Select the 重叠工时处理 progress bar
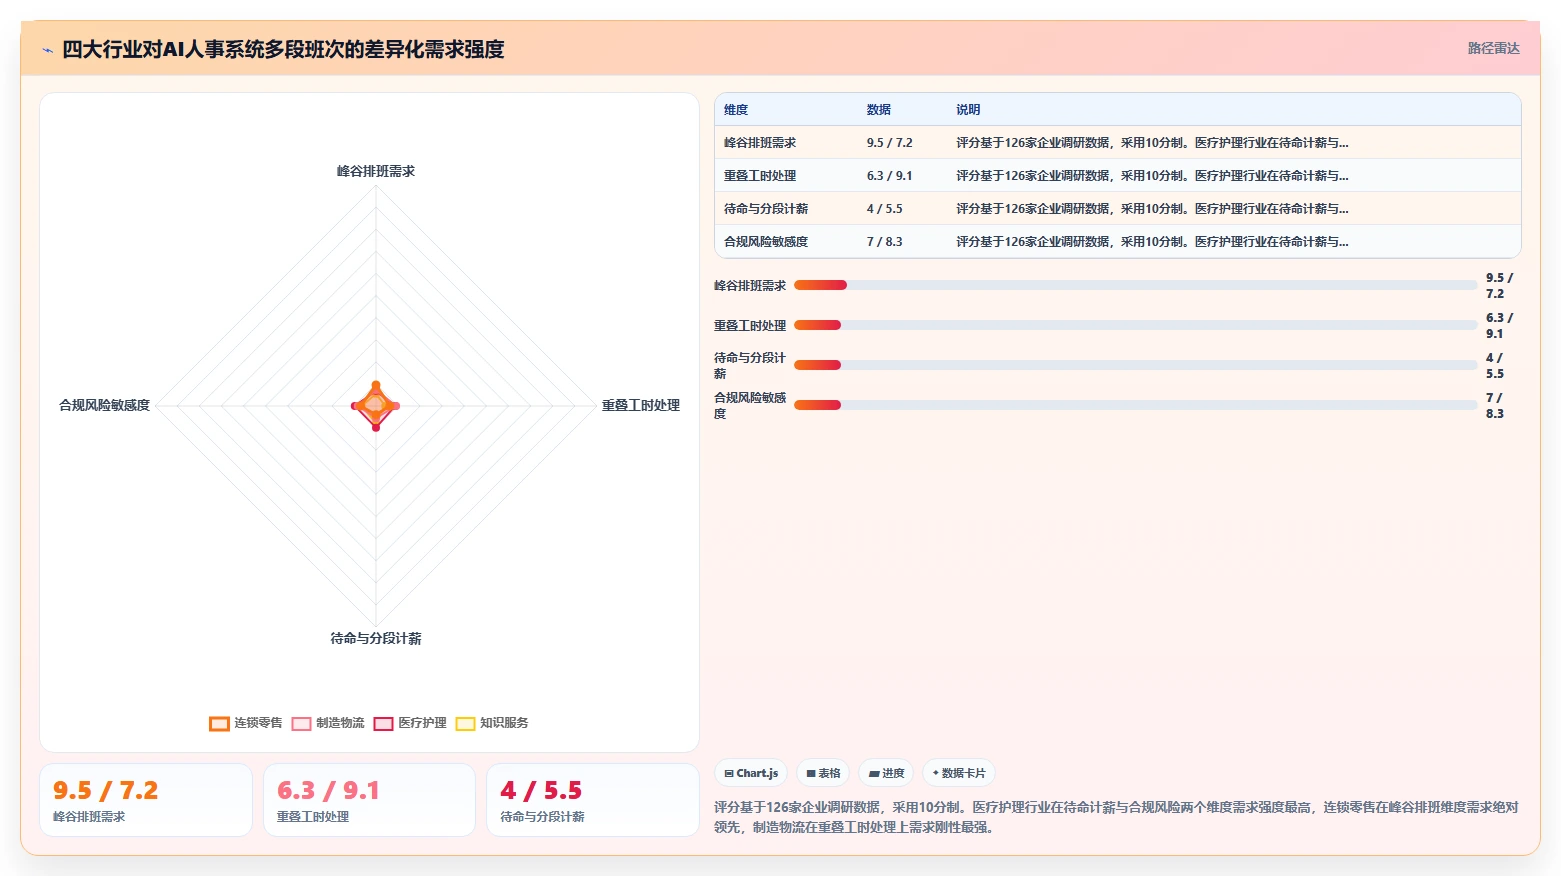The width and height of the screenshot is (1561, 876). click(x=1135, y=325)
